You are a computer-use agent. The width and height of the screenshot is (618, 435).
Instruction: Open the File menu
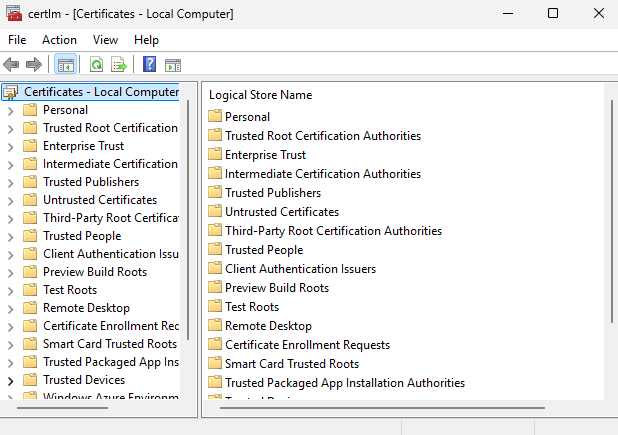[17, 40]
